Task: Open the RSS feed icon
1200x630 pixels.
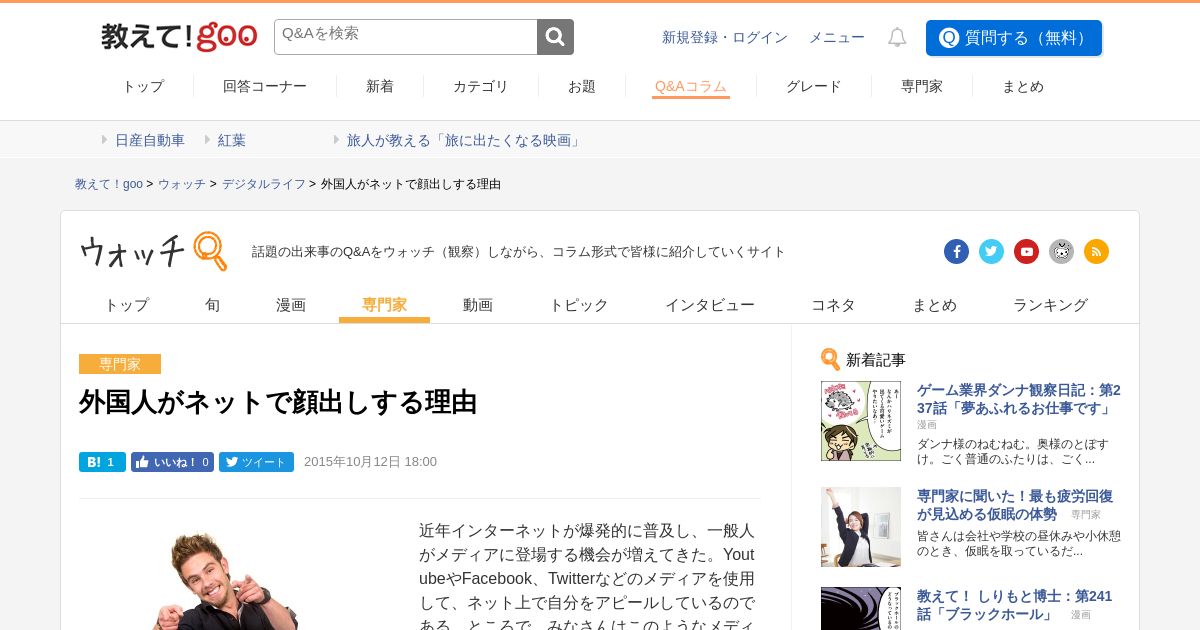Action: click(1096, 252)
